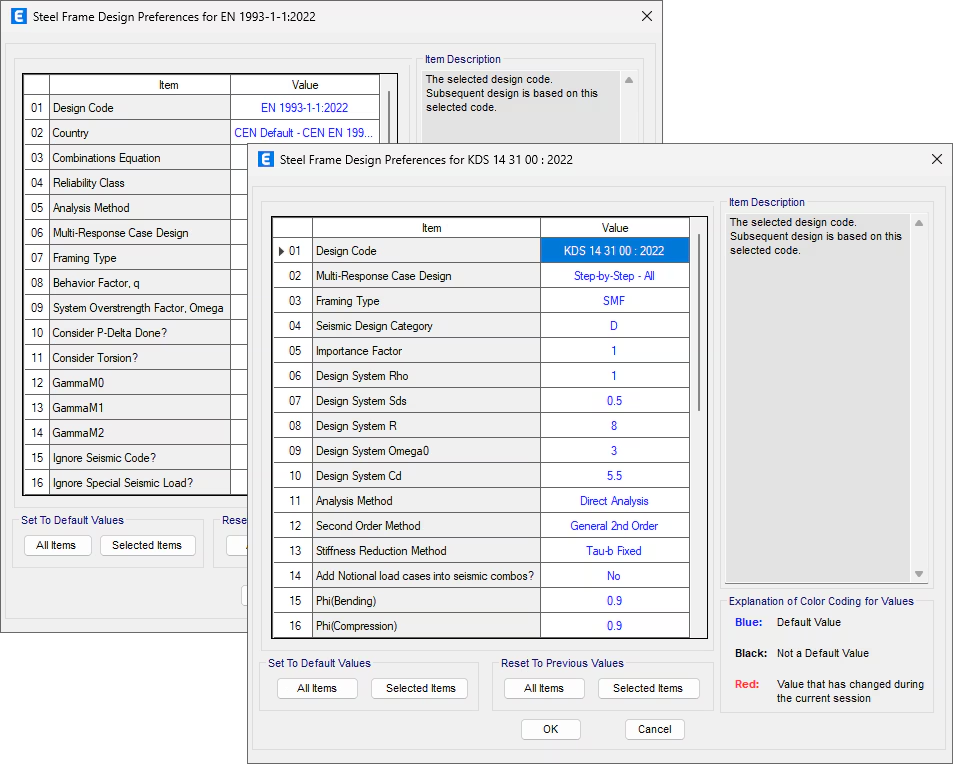The image size is (953, 764).
Task: Click the scroll-up arrow in KDS Item Description
Action: 919,223
